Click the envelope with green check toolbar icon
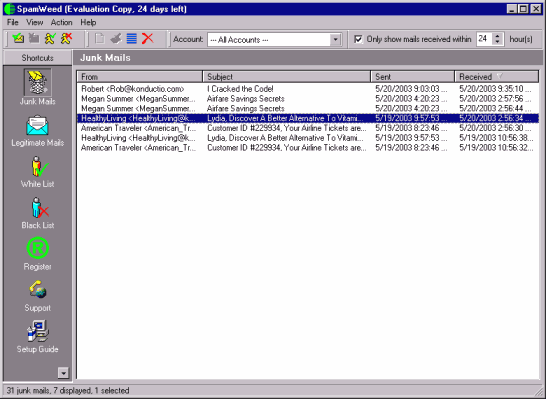This screenshot has width=546, height=399. 18,38
